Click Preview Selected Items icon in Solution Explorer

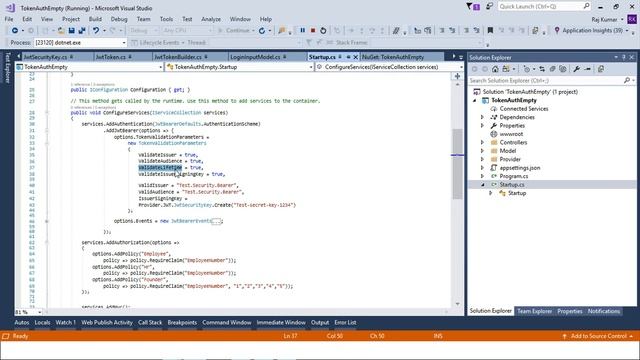[587, 69]
